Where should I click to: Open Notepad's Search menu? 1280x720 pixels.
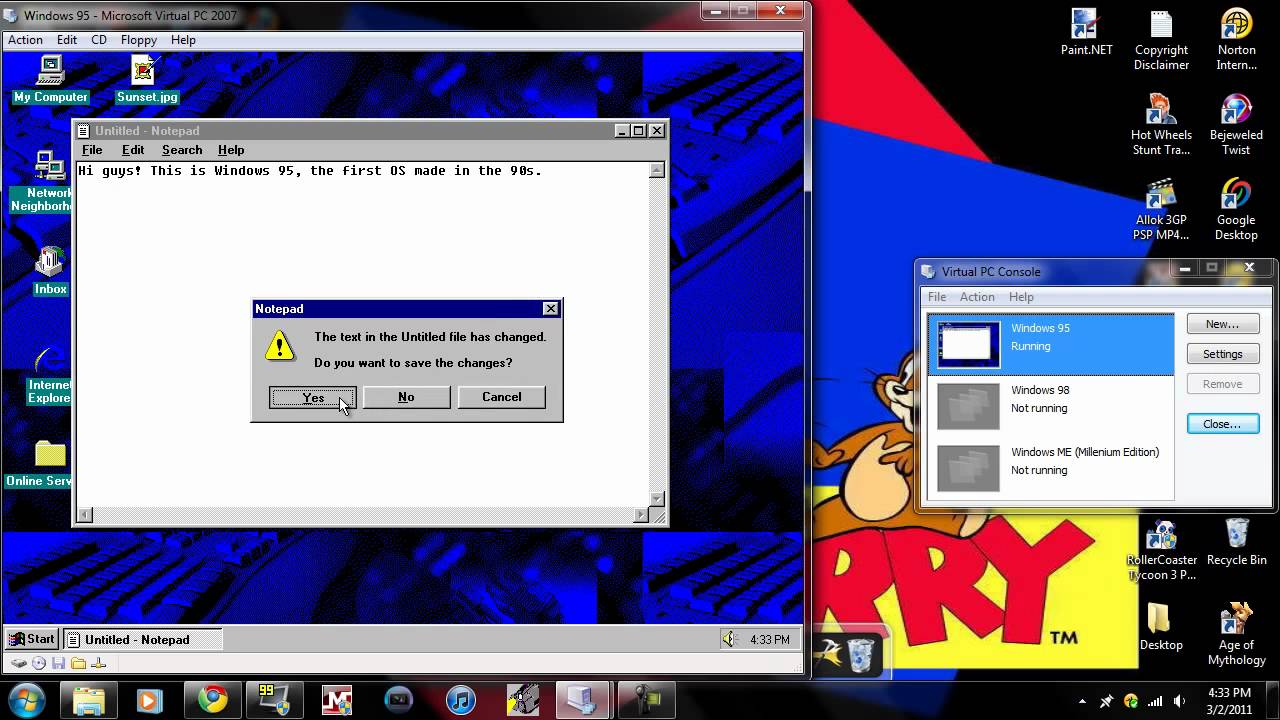click(x=182, y=150)
